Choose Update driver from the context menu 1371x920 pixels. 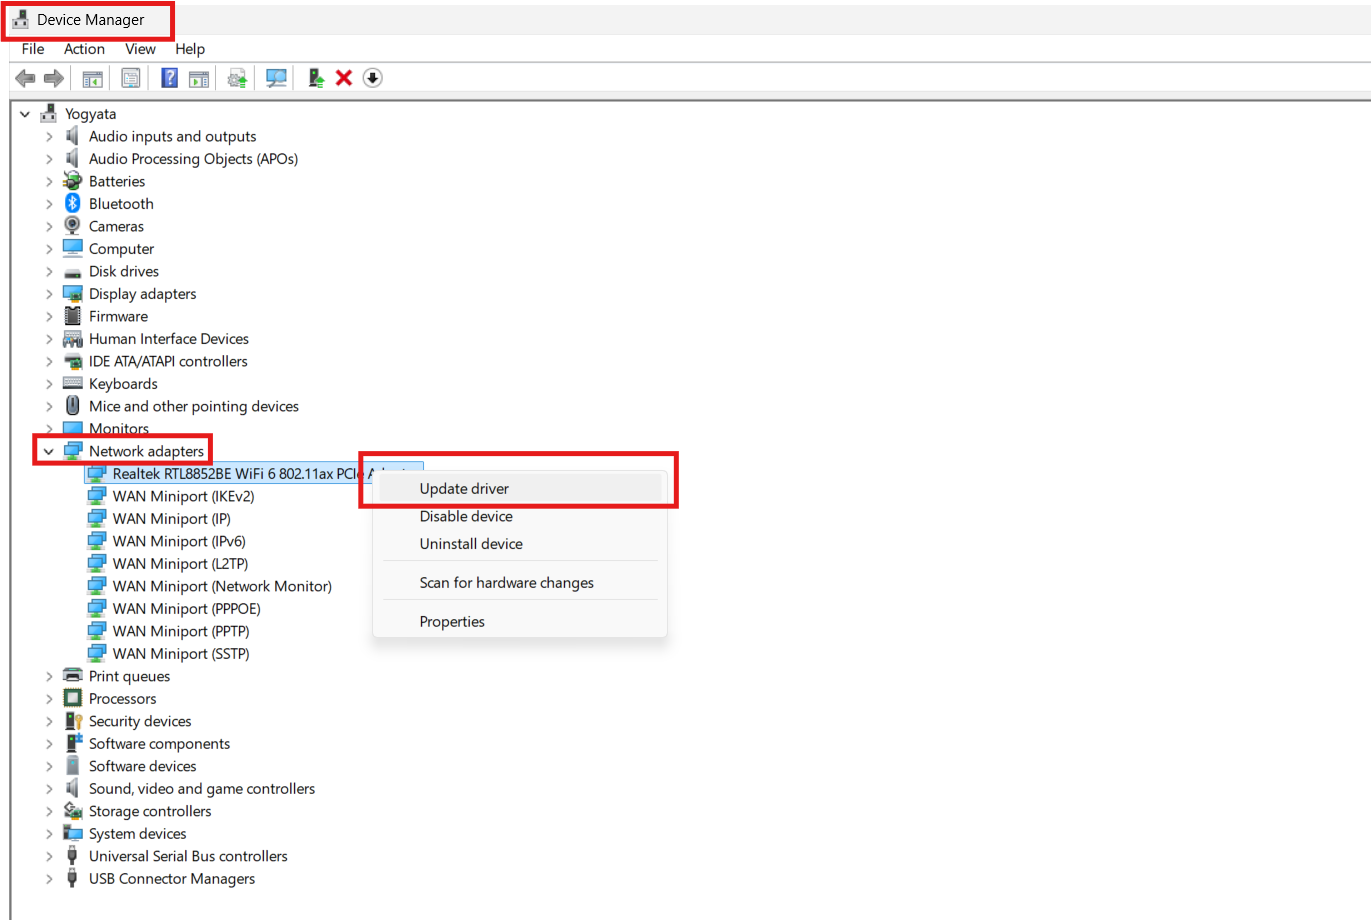tap(463, 488)
